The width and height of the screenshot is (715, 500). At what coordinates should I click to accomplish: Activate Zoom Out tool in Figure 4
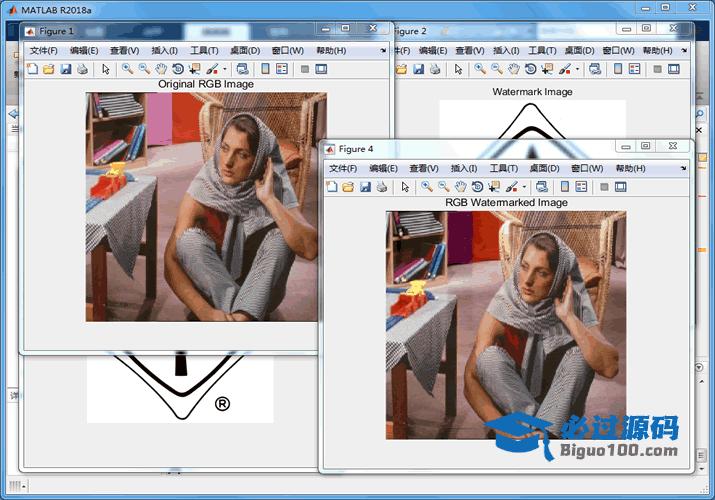coord(444,187)
